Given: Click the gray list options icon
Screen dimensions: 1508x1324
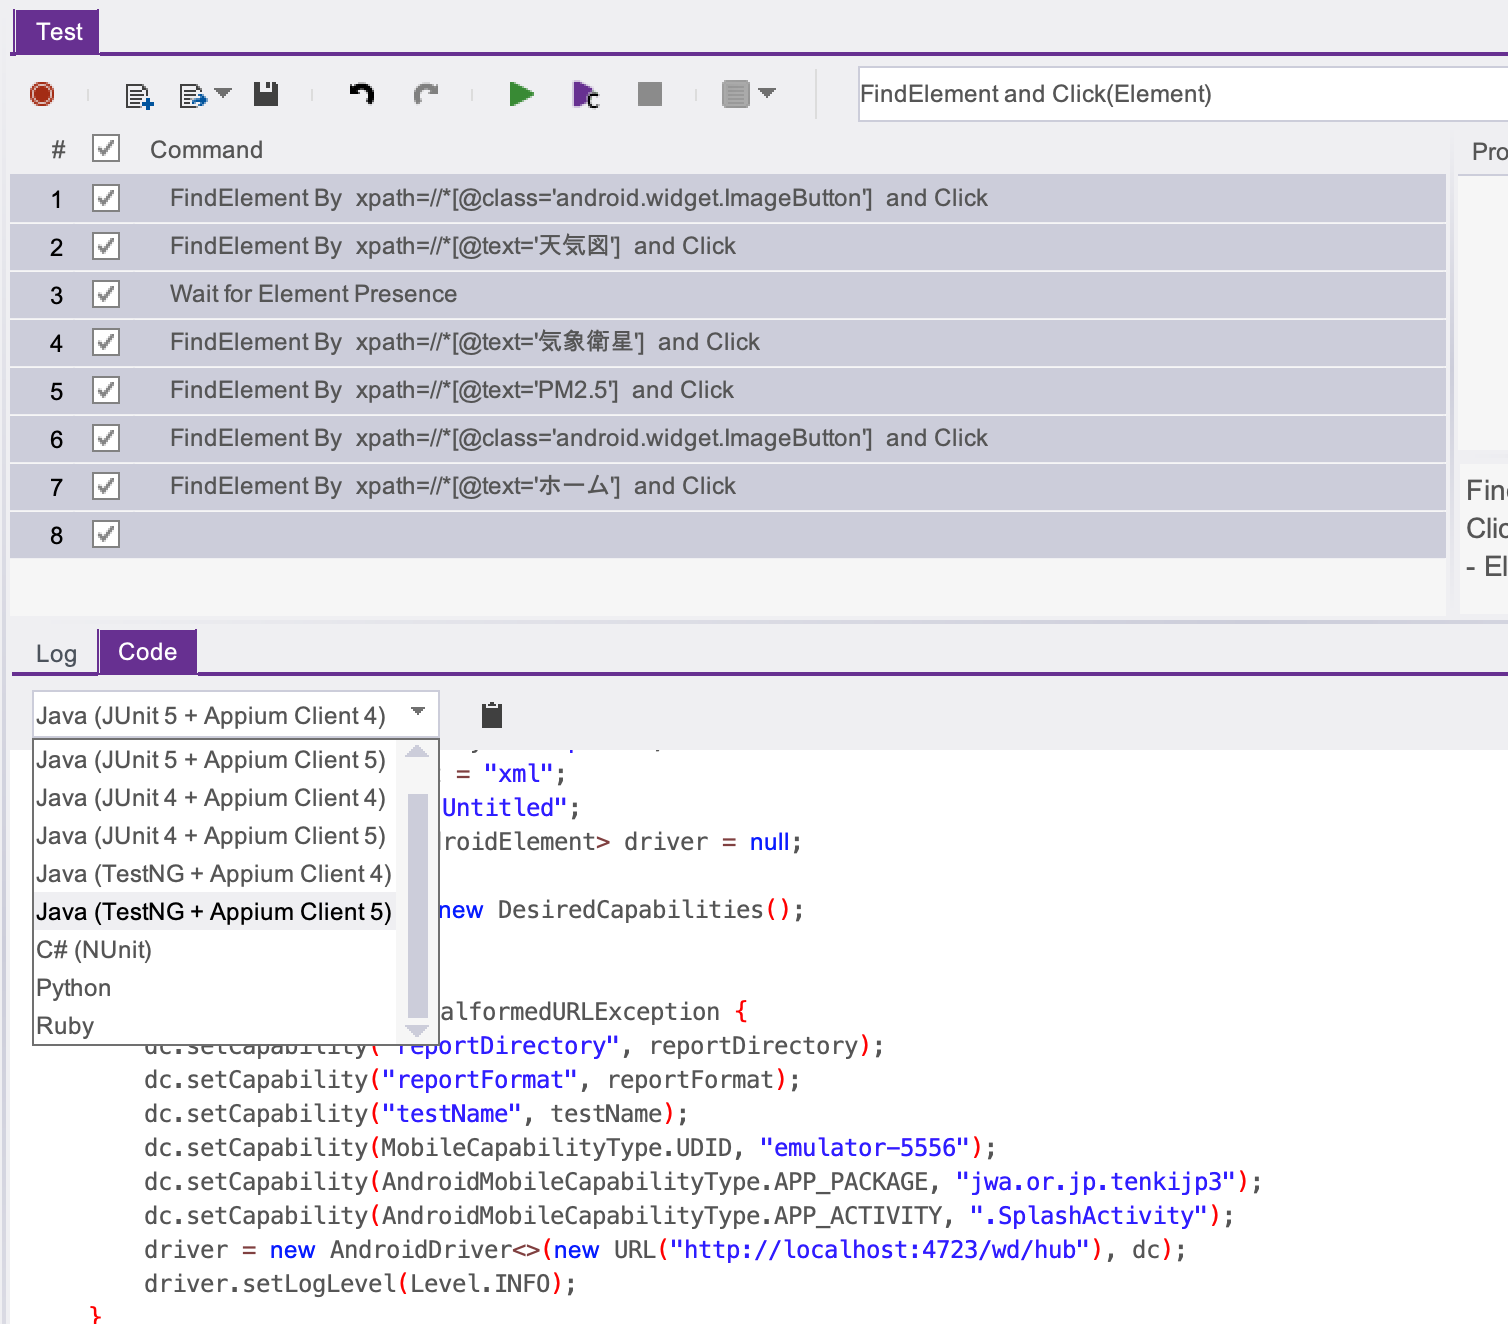Looking at the screenshot, I should (736, 94).
